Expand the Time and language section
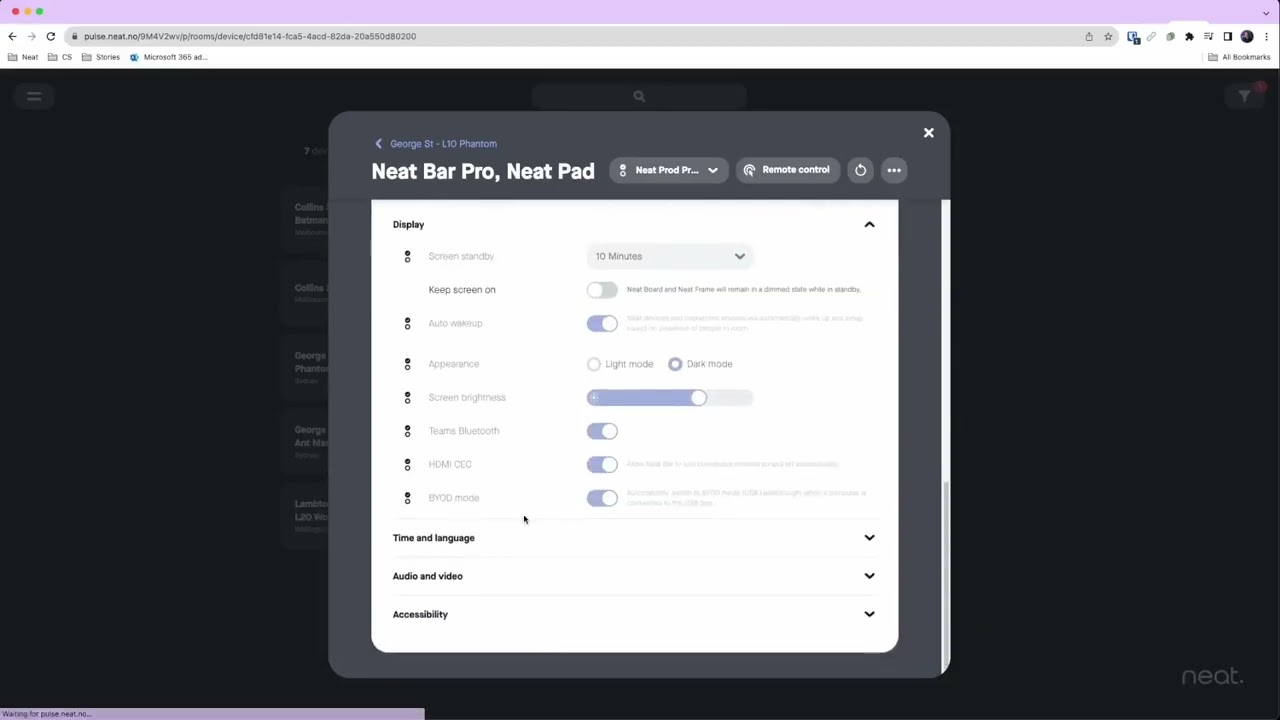The image size is (1280, 720). point(634,538)
